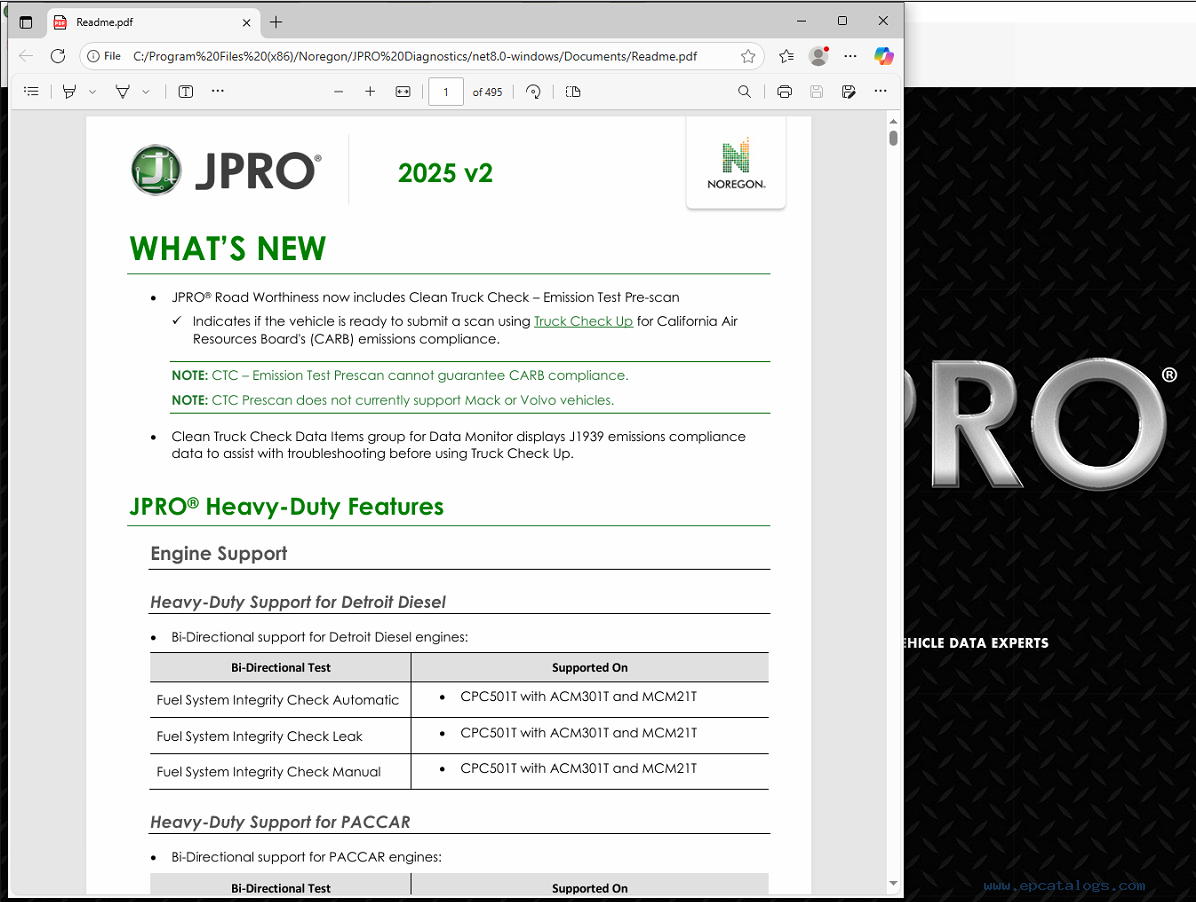
Task: Click the "WHAT'S NEW" heading
Action: (228, 249)
